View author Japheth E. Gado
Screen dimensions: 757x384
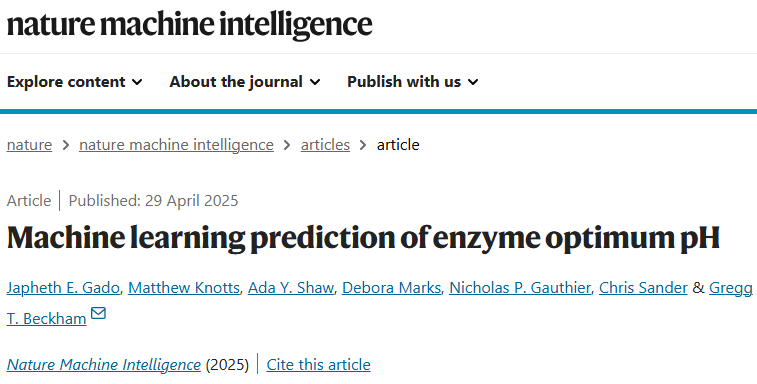pyautogui.click(x=63, y=288)
